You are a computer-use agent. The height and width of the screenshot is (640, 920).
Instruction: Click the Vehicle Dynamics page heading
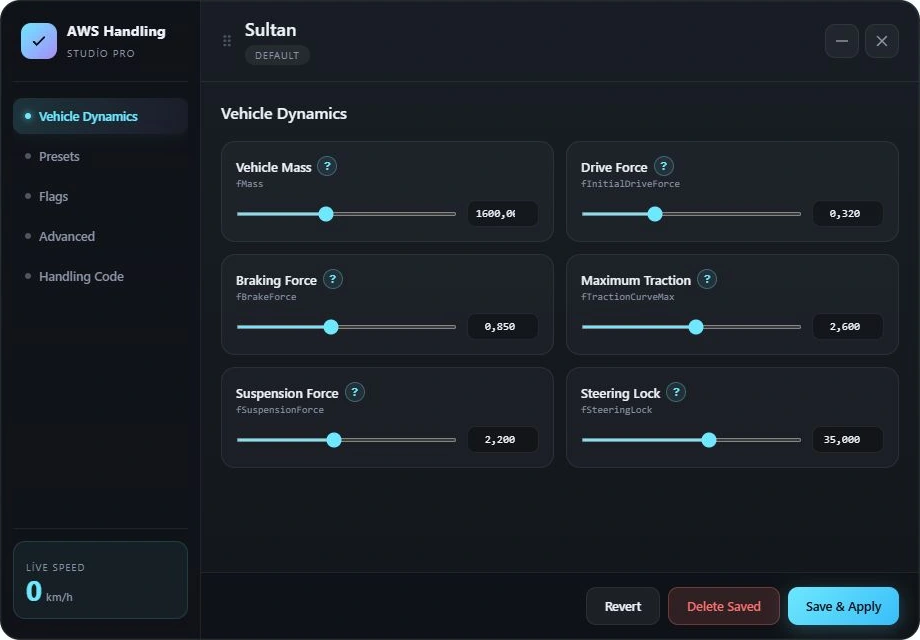pos(284,114)
